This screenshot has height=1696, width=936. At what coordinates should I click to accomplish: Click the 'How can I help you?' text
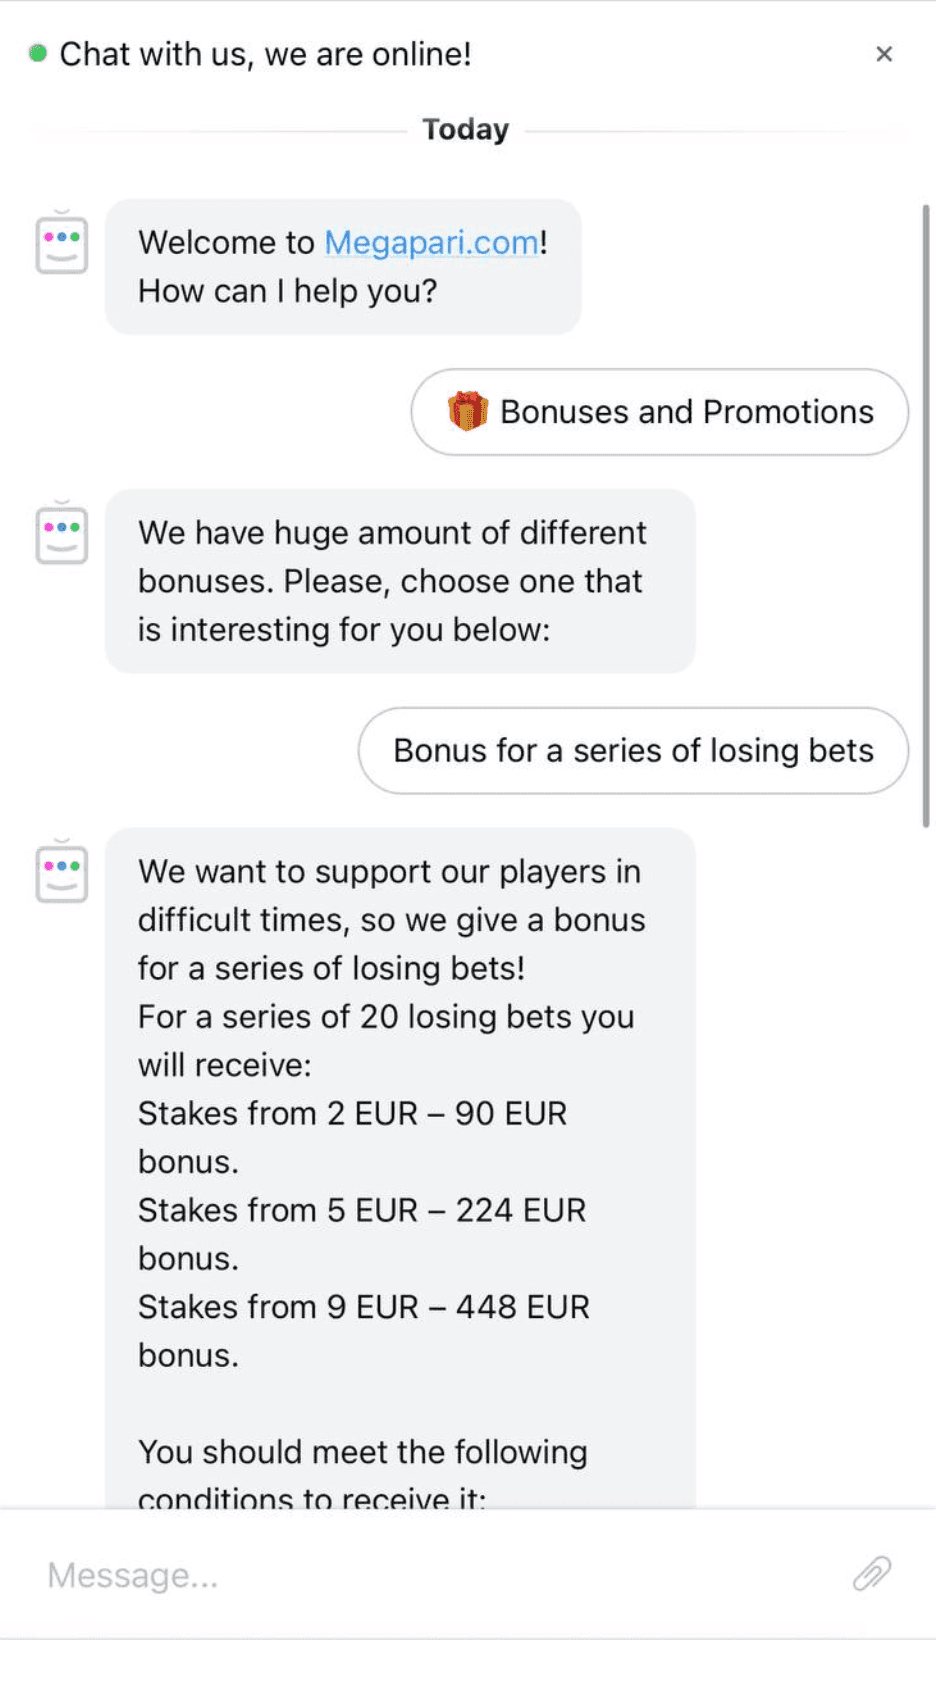pos(288,291)
